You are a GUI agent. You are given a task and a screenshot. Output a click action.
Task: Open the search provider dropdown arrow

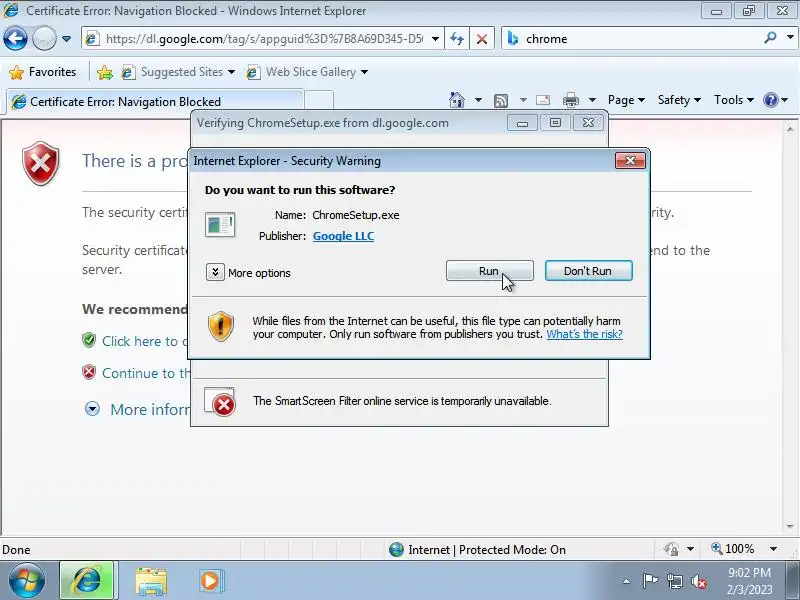tap(790, 38)
